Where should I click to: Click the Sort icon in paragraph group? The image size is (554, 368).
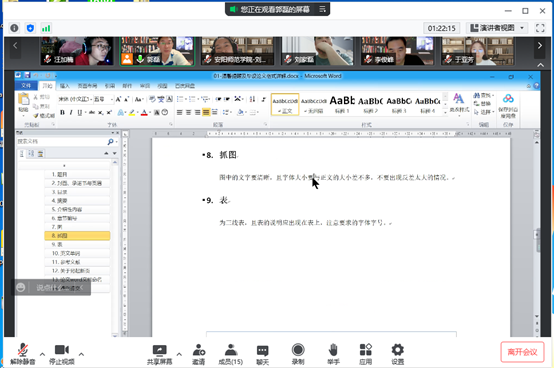tap(252, 99)
